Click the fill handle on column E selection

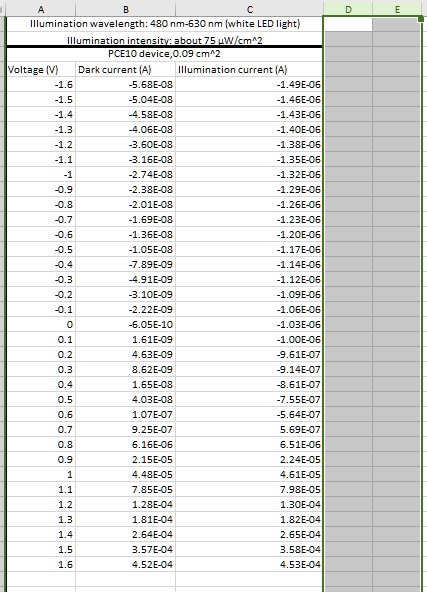click(x=421, y=18)
